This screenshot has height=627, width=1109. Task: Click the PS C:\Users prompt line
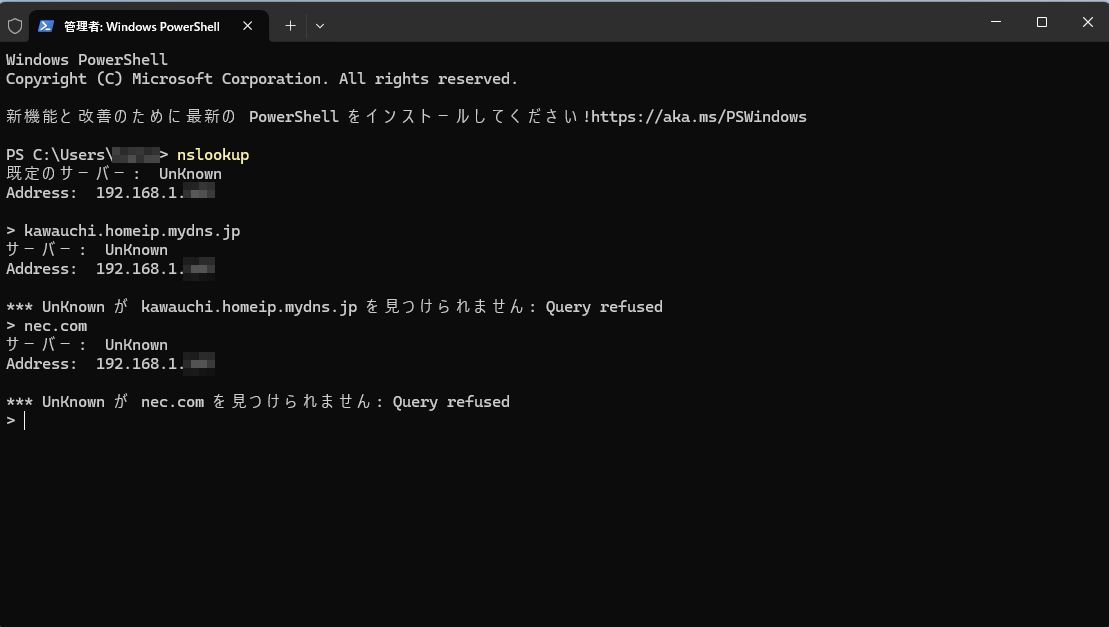coord(127,155)
